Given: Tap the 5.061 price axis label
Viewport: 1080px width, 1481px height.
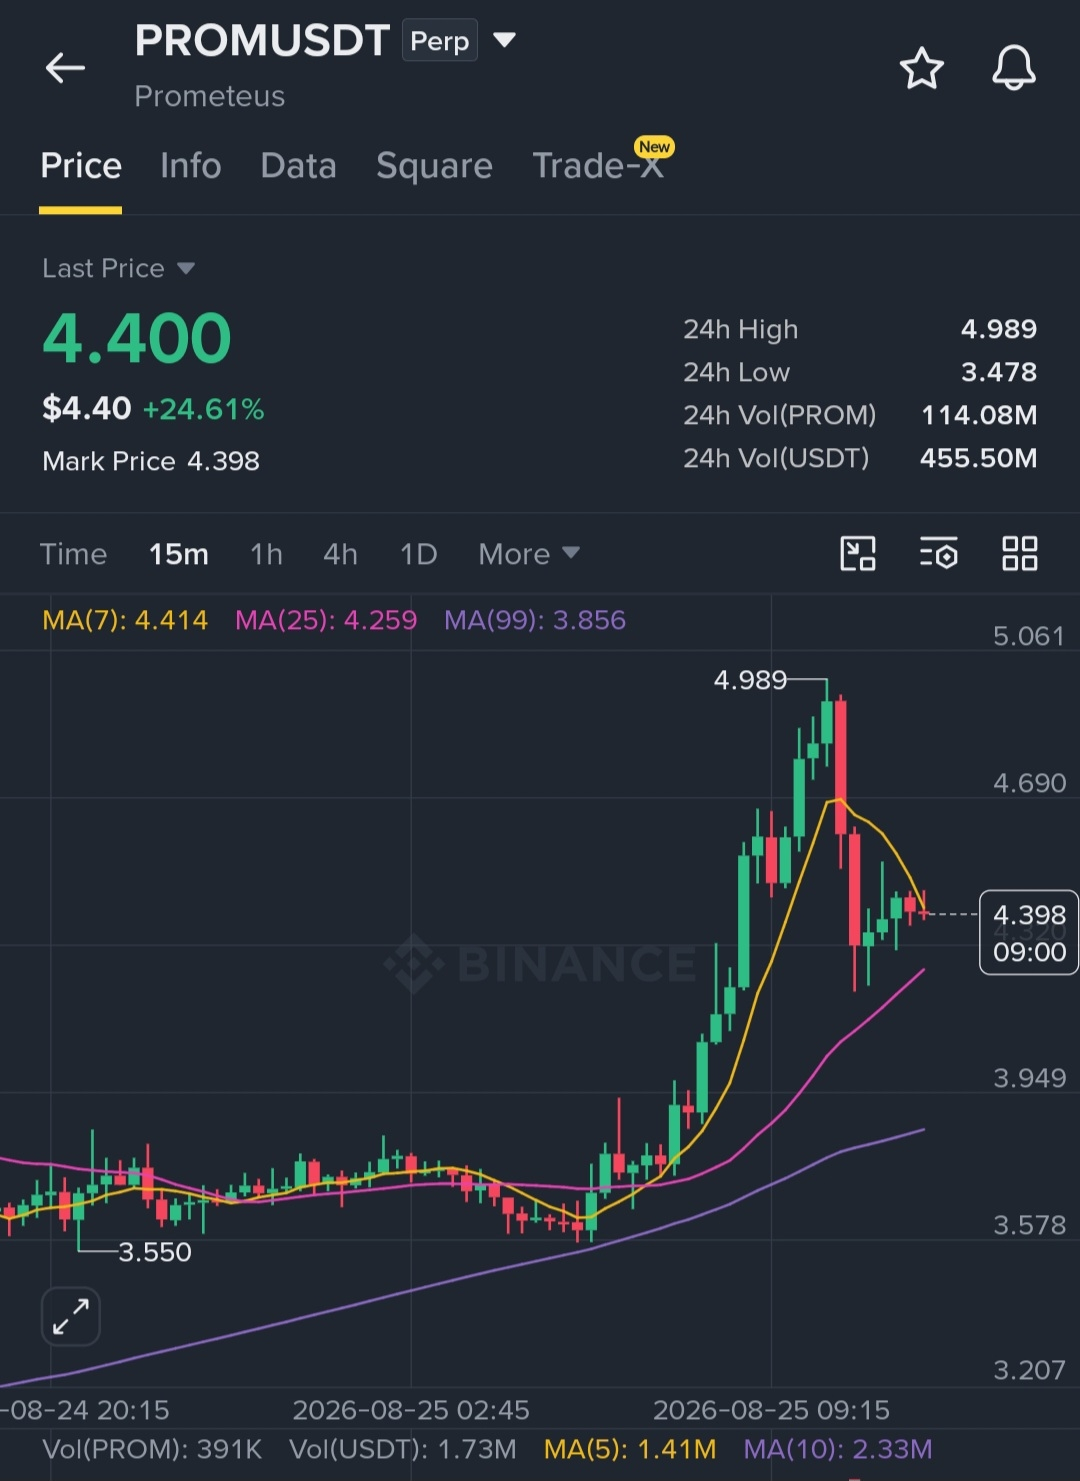Looking at the screenshot, I should [x=1029, y=636].
